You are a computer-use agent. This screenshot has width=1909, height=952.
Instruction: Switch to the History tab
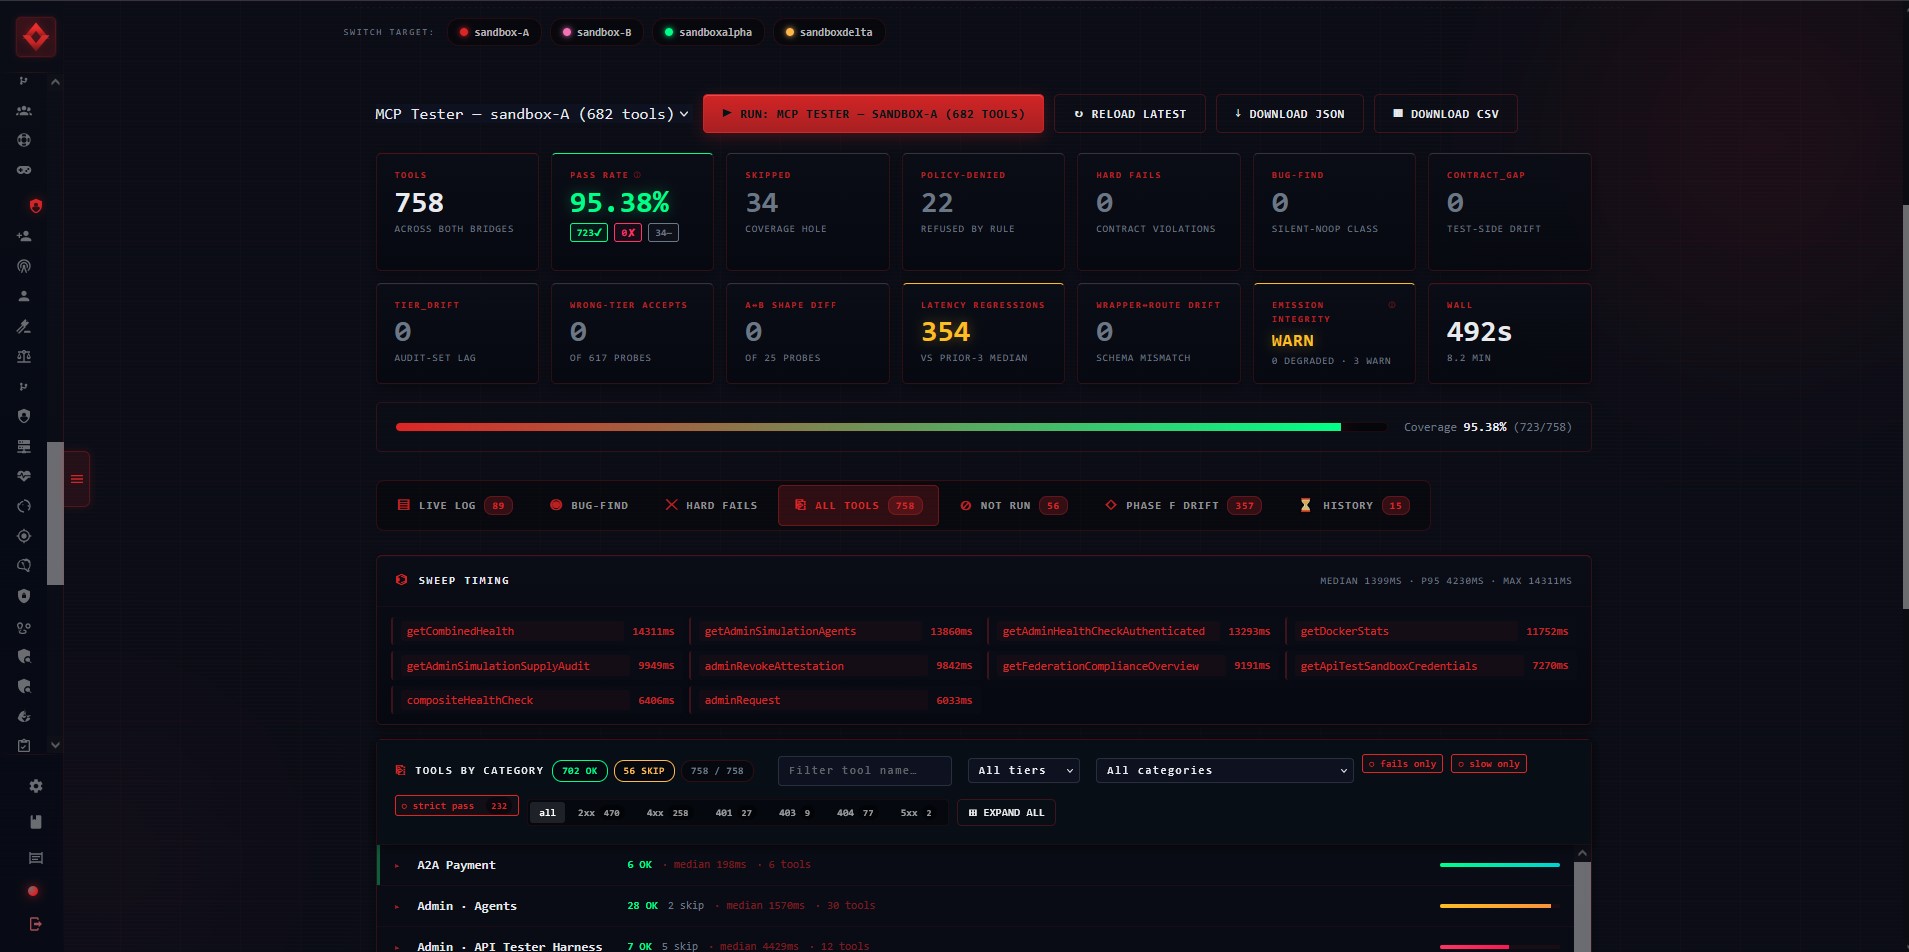pyautogui.click(x=1354, y=506)
